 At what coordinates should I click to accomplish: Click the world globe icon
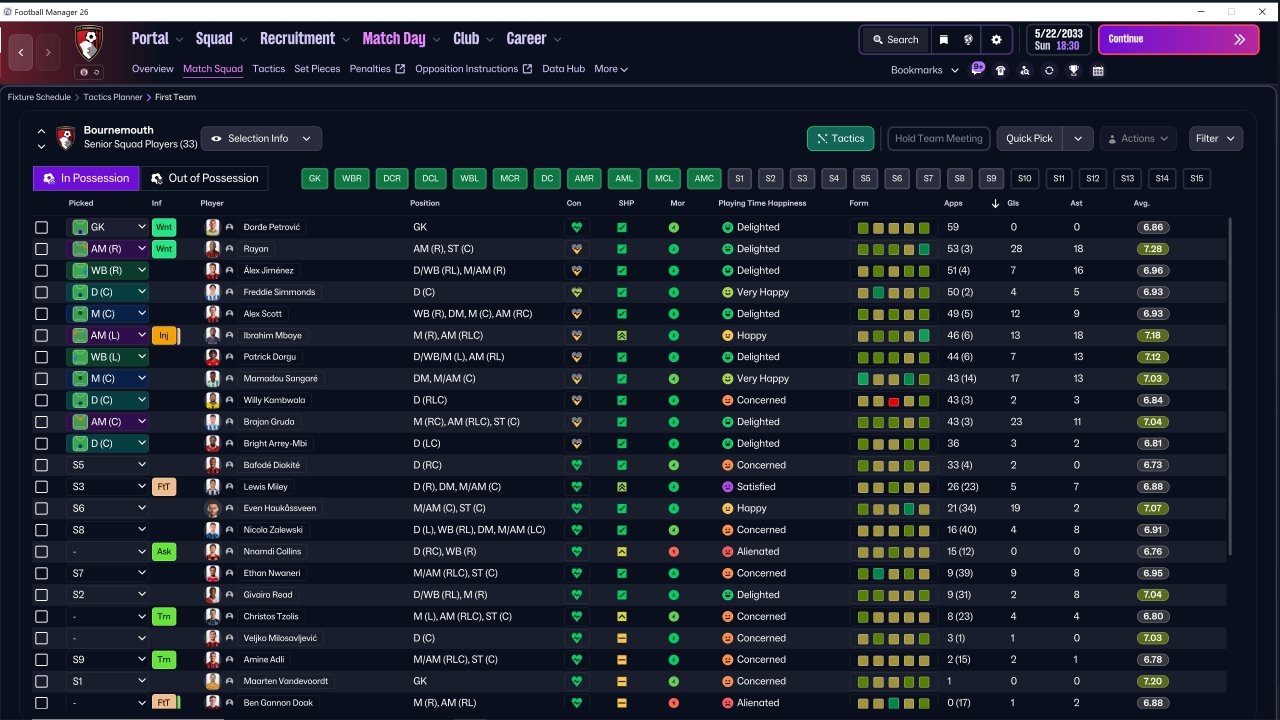click(x=969, y=40)
